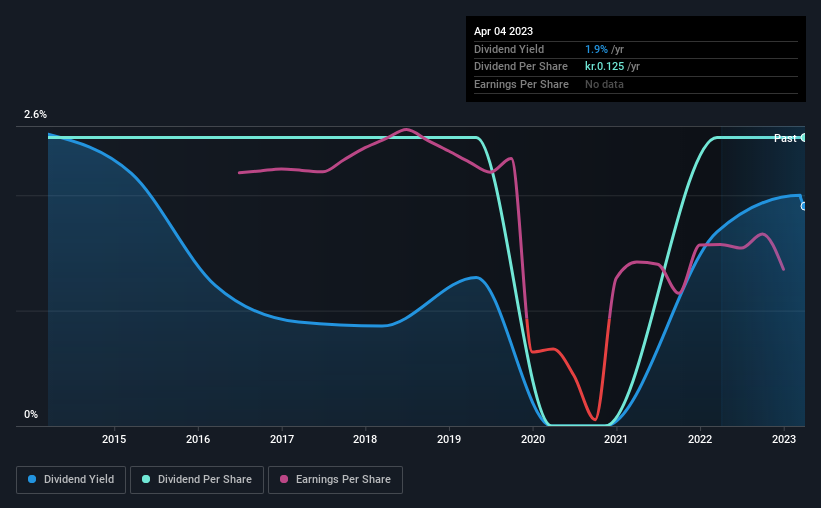Click the 2018 x-axis label
The height and width of the screenshot is (508, 821).
click(x=365, y=439)
